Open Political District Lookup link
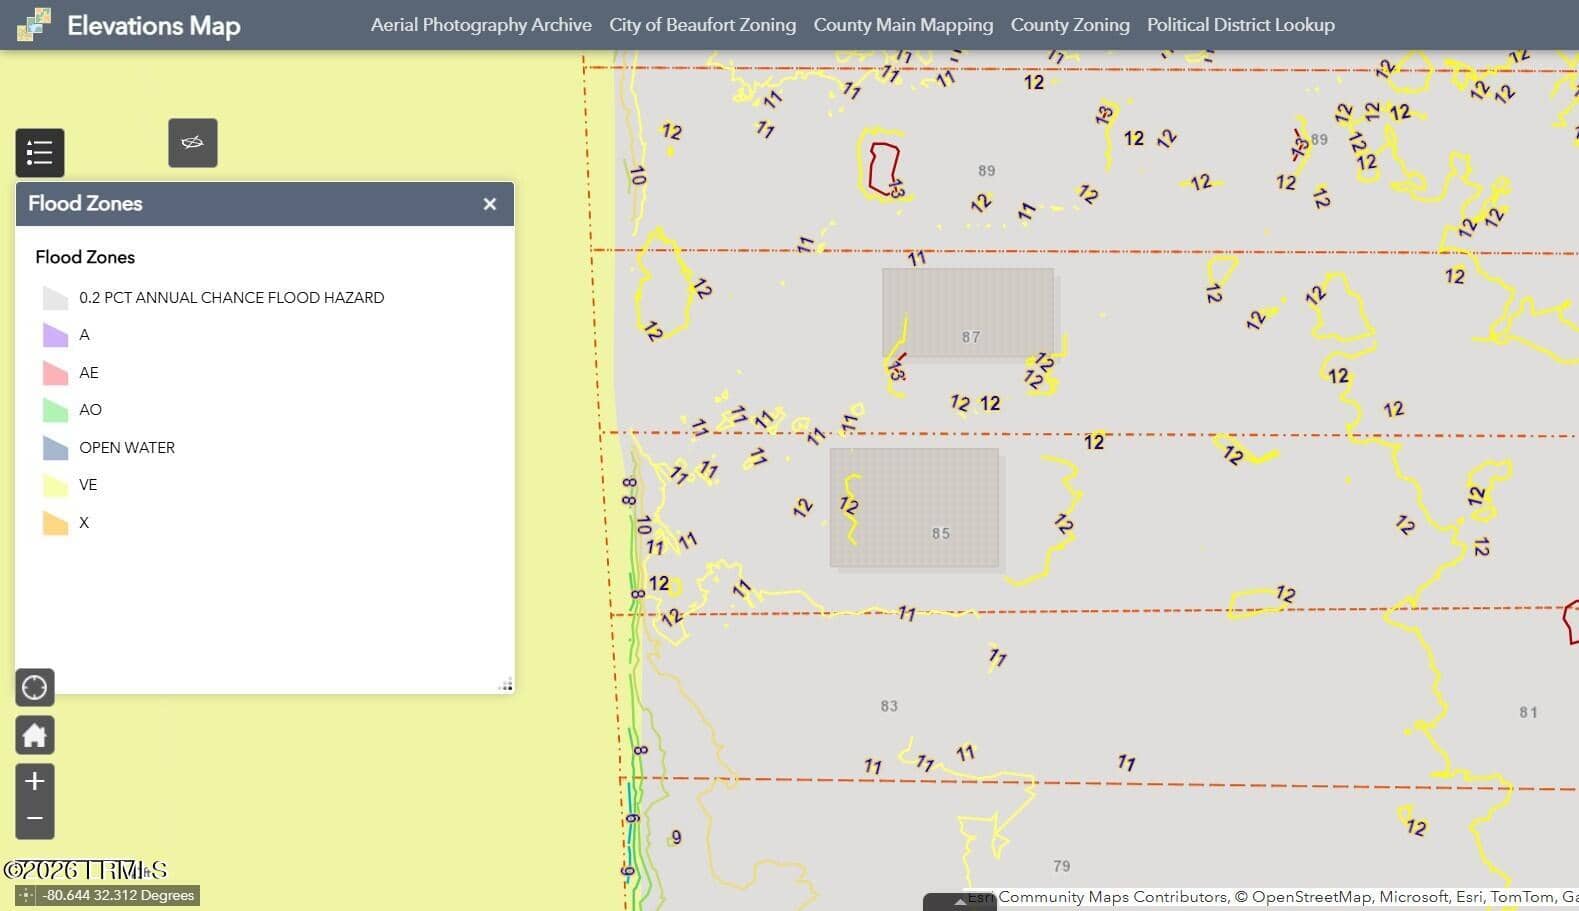 point(1241,25)
